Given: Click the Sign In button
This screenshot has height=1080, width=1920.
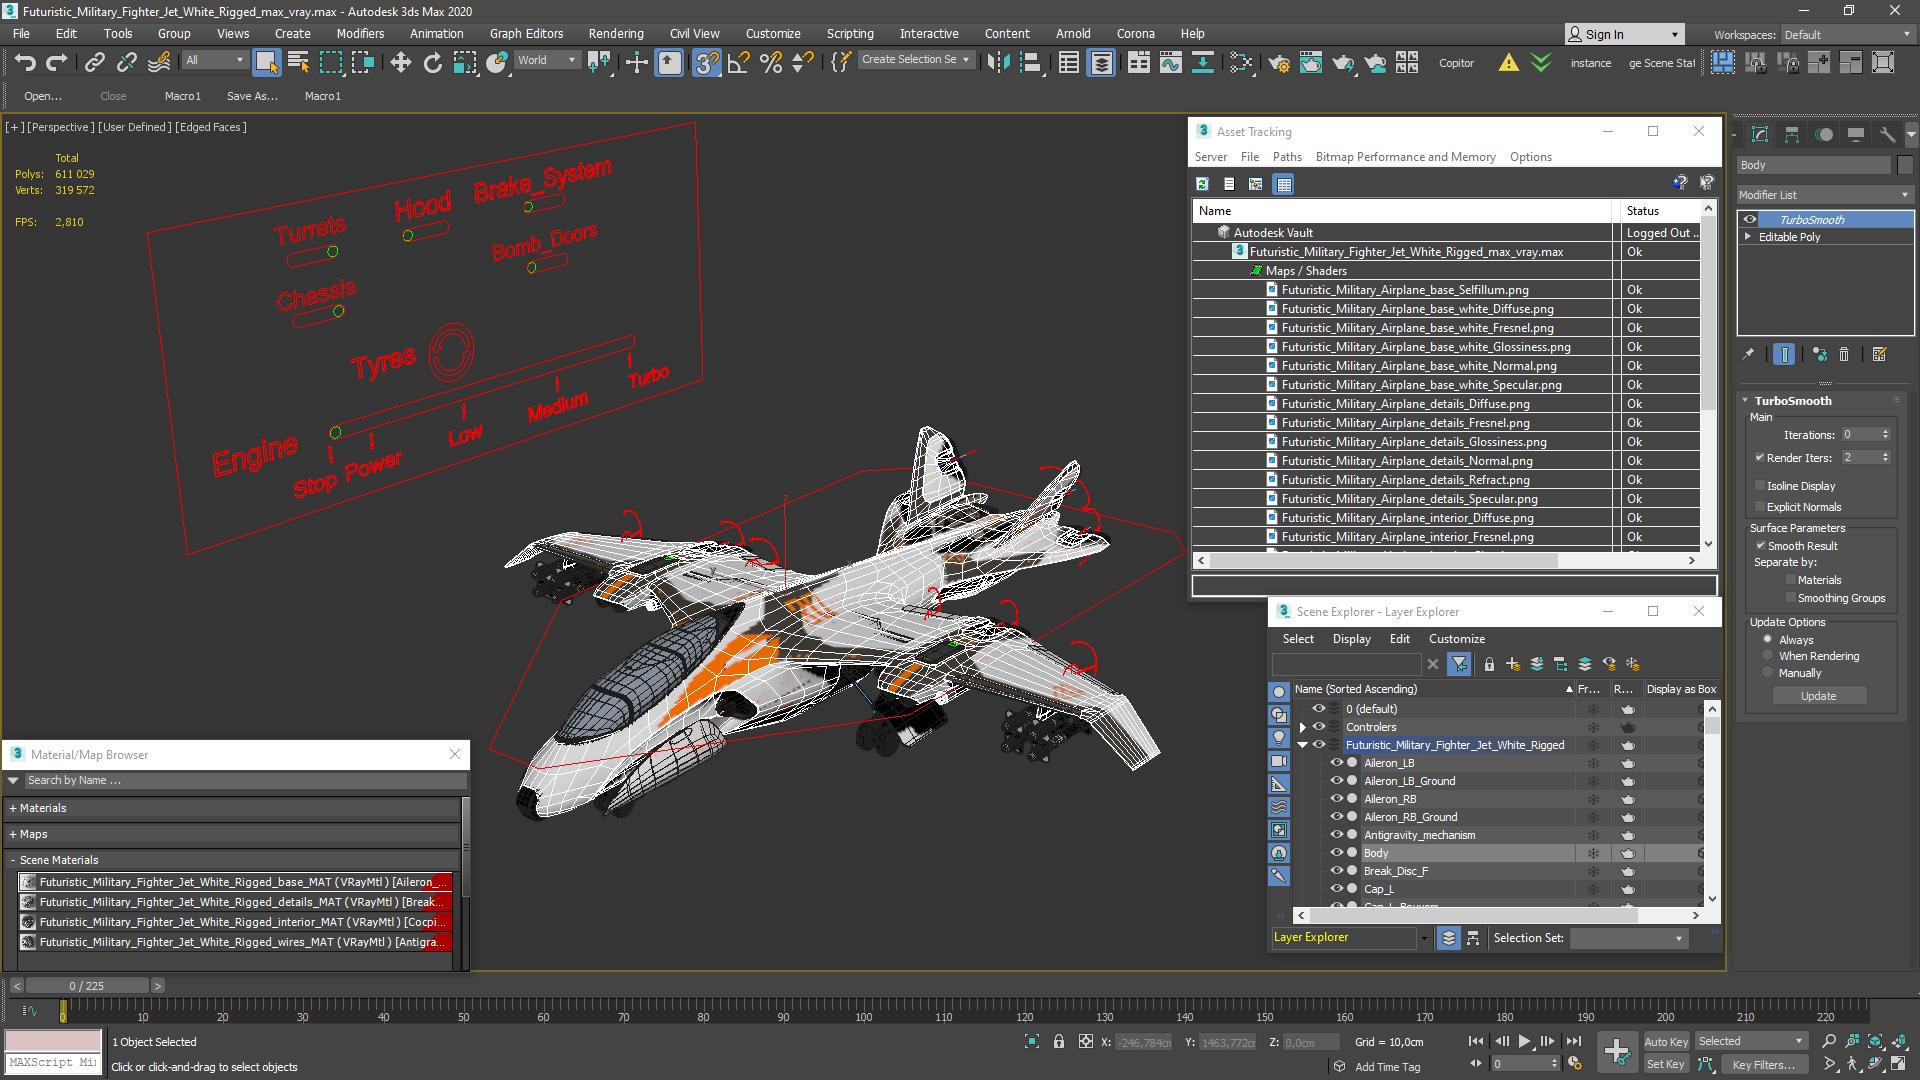Looking at the screenshot, I should pos(1626,34).
